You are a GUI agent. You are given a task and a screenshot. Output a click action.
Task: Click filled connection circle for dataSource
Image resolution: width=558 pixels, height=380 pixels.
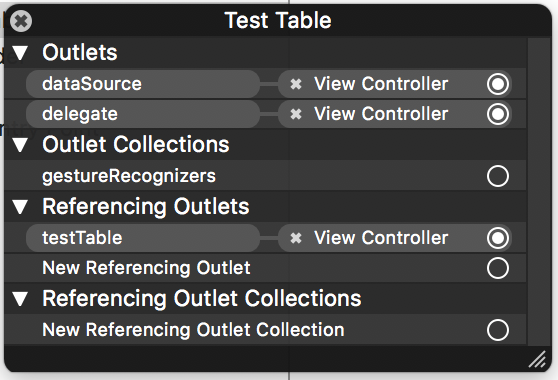pos(498,84)
